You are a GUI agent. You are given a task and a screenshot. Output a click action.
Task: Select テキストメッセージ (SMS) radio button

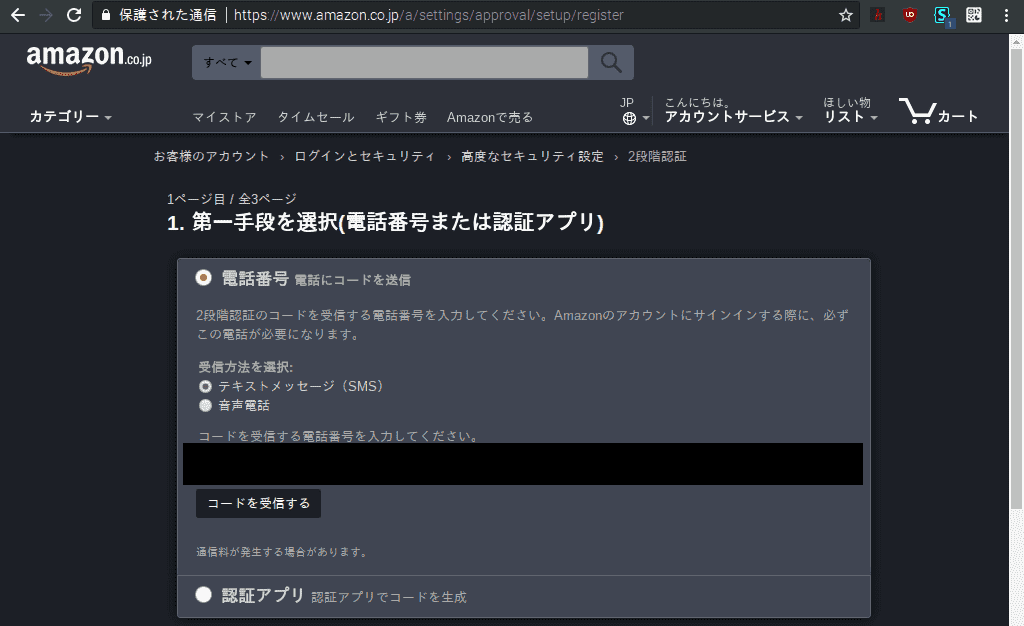click(x=205, y=386)
